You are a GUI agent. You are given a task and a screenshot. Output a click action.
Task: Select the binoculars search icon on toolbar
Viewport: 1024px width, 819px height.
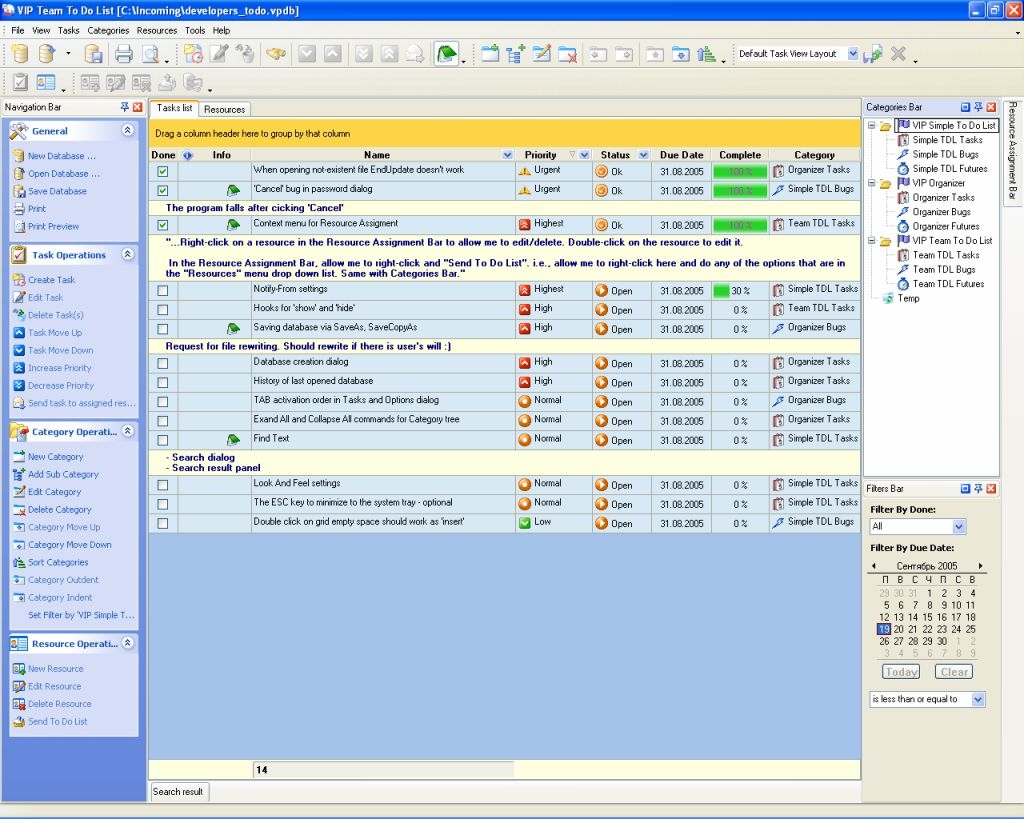pyautogui.click(x=276, y=53)
